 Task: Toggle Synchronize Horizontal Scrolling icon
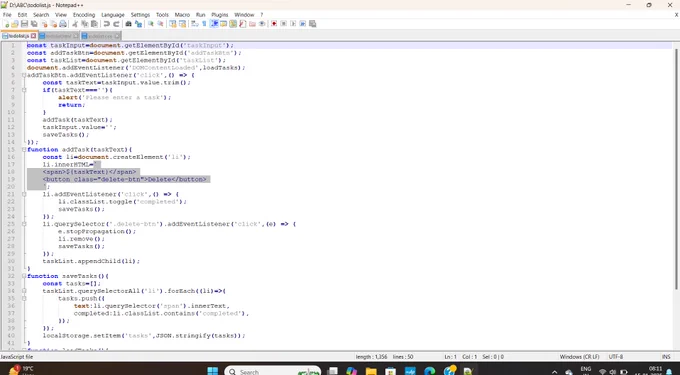click(182, 23)
